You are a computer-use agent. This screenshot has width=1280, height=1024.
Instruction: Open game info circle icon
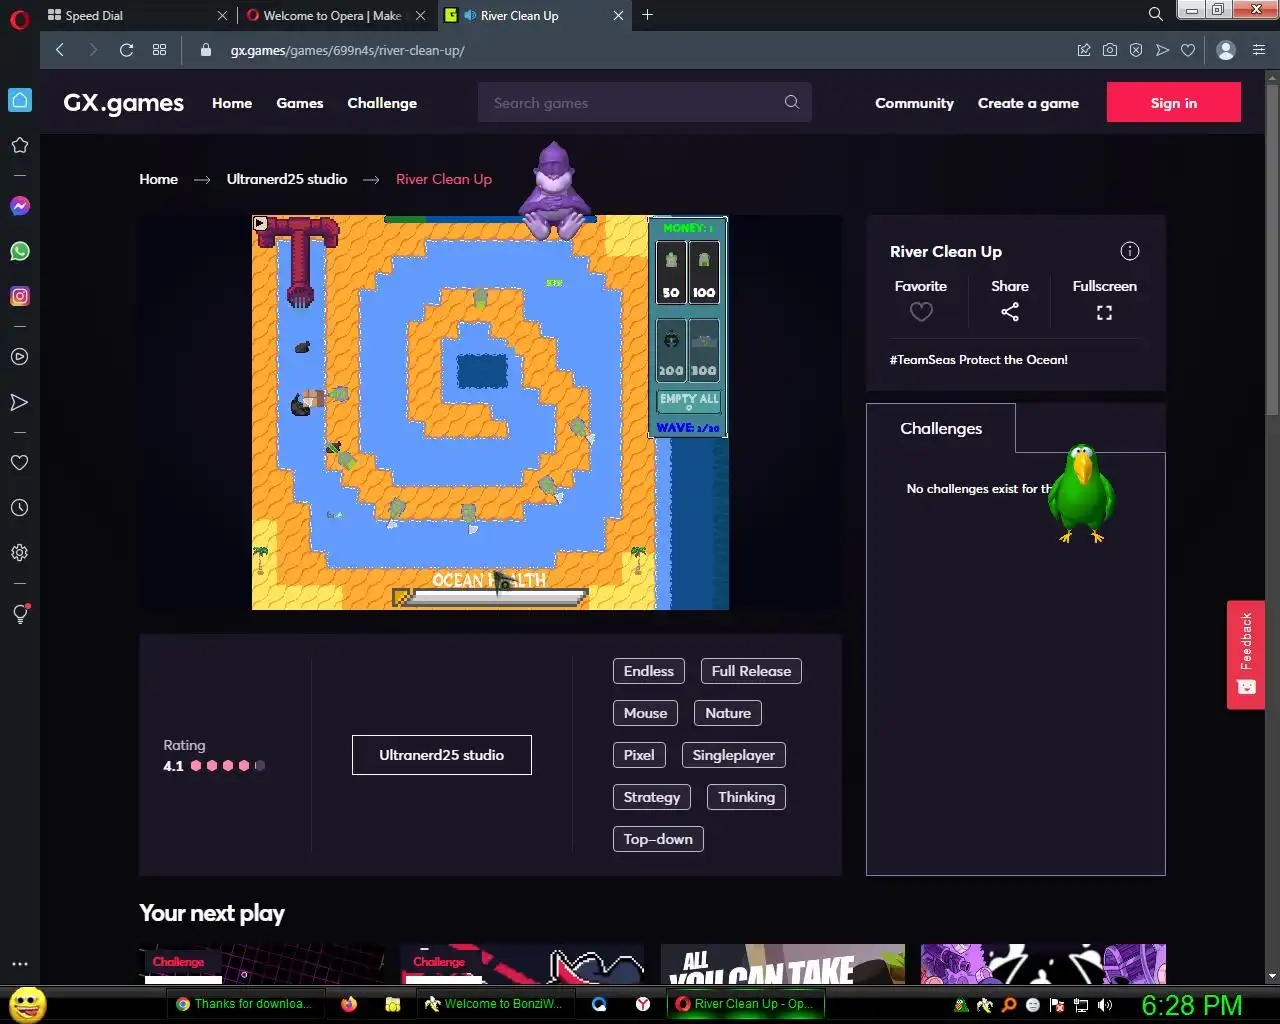pos(1130,251)
